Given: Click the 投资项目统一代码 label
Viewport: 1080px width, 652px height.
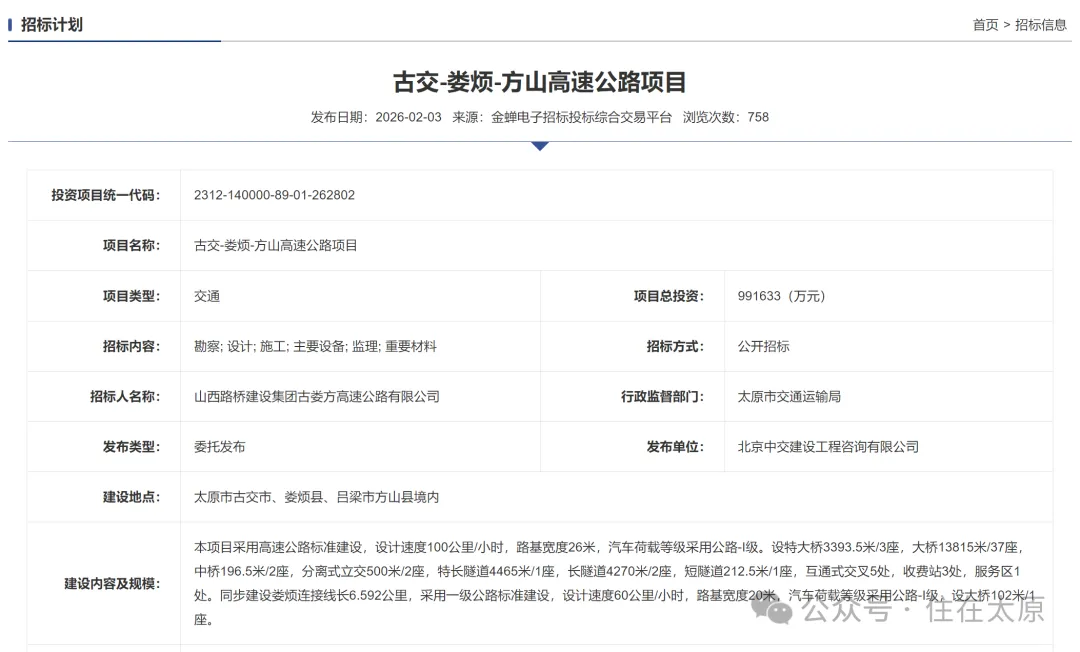Looking at the screenshot, I should point(105,195).
